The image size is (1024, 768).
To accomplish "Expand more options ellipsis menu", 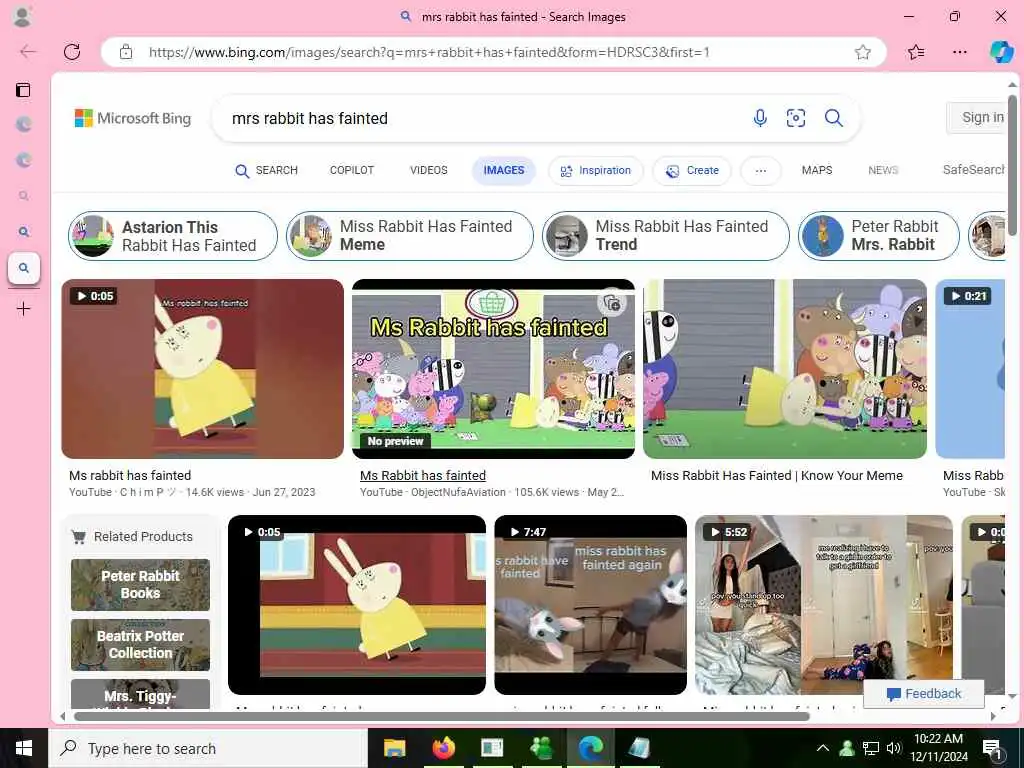I will 760,170.
